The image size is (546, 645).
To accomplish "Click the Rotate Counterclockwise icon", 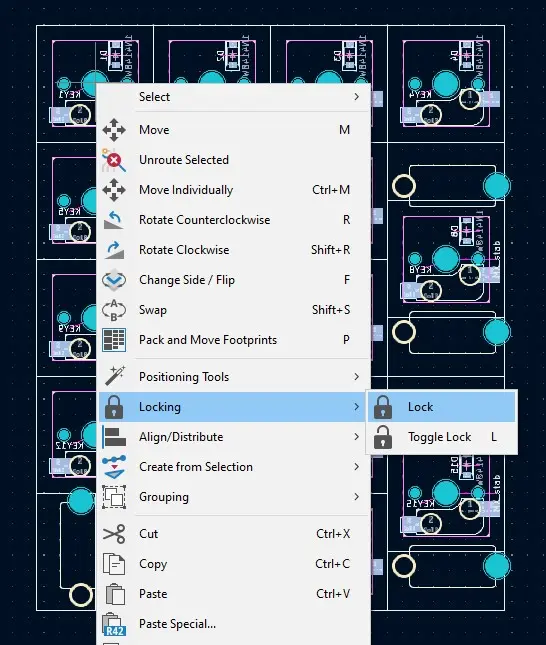I will click(114, 220).
